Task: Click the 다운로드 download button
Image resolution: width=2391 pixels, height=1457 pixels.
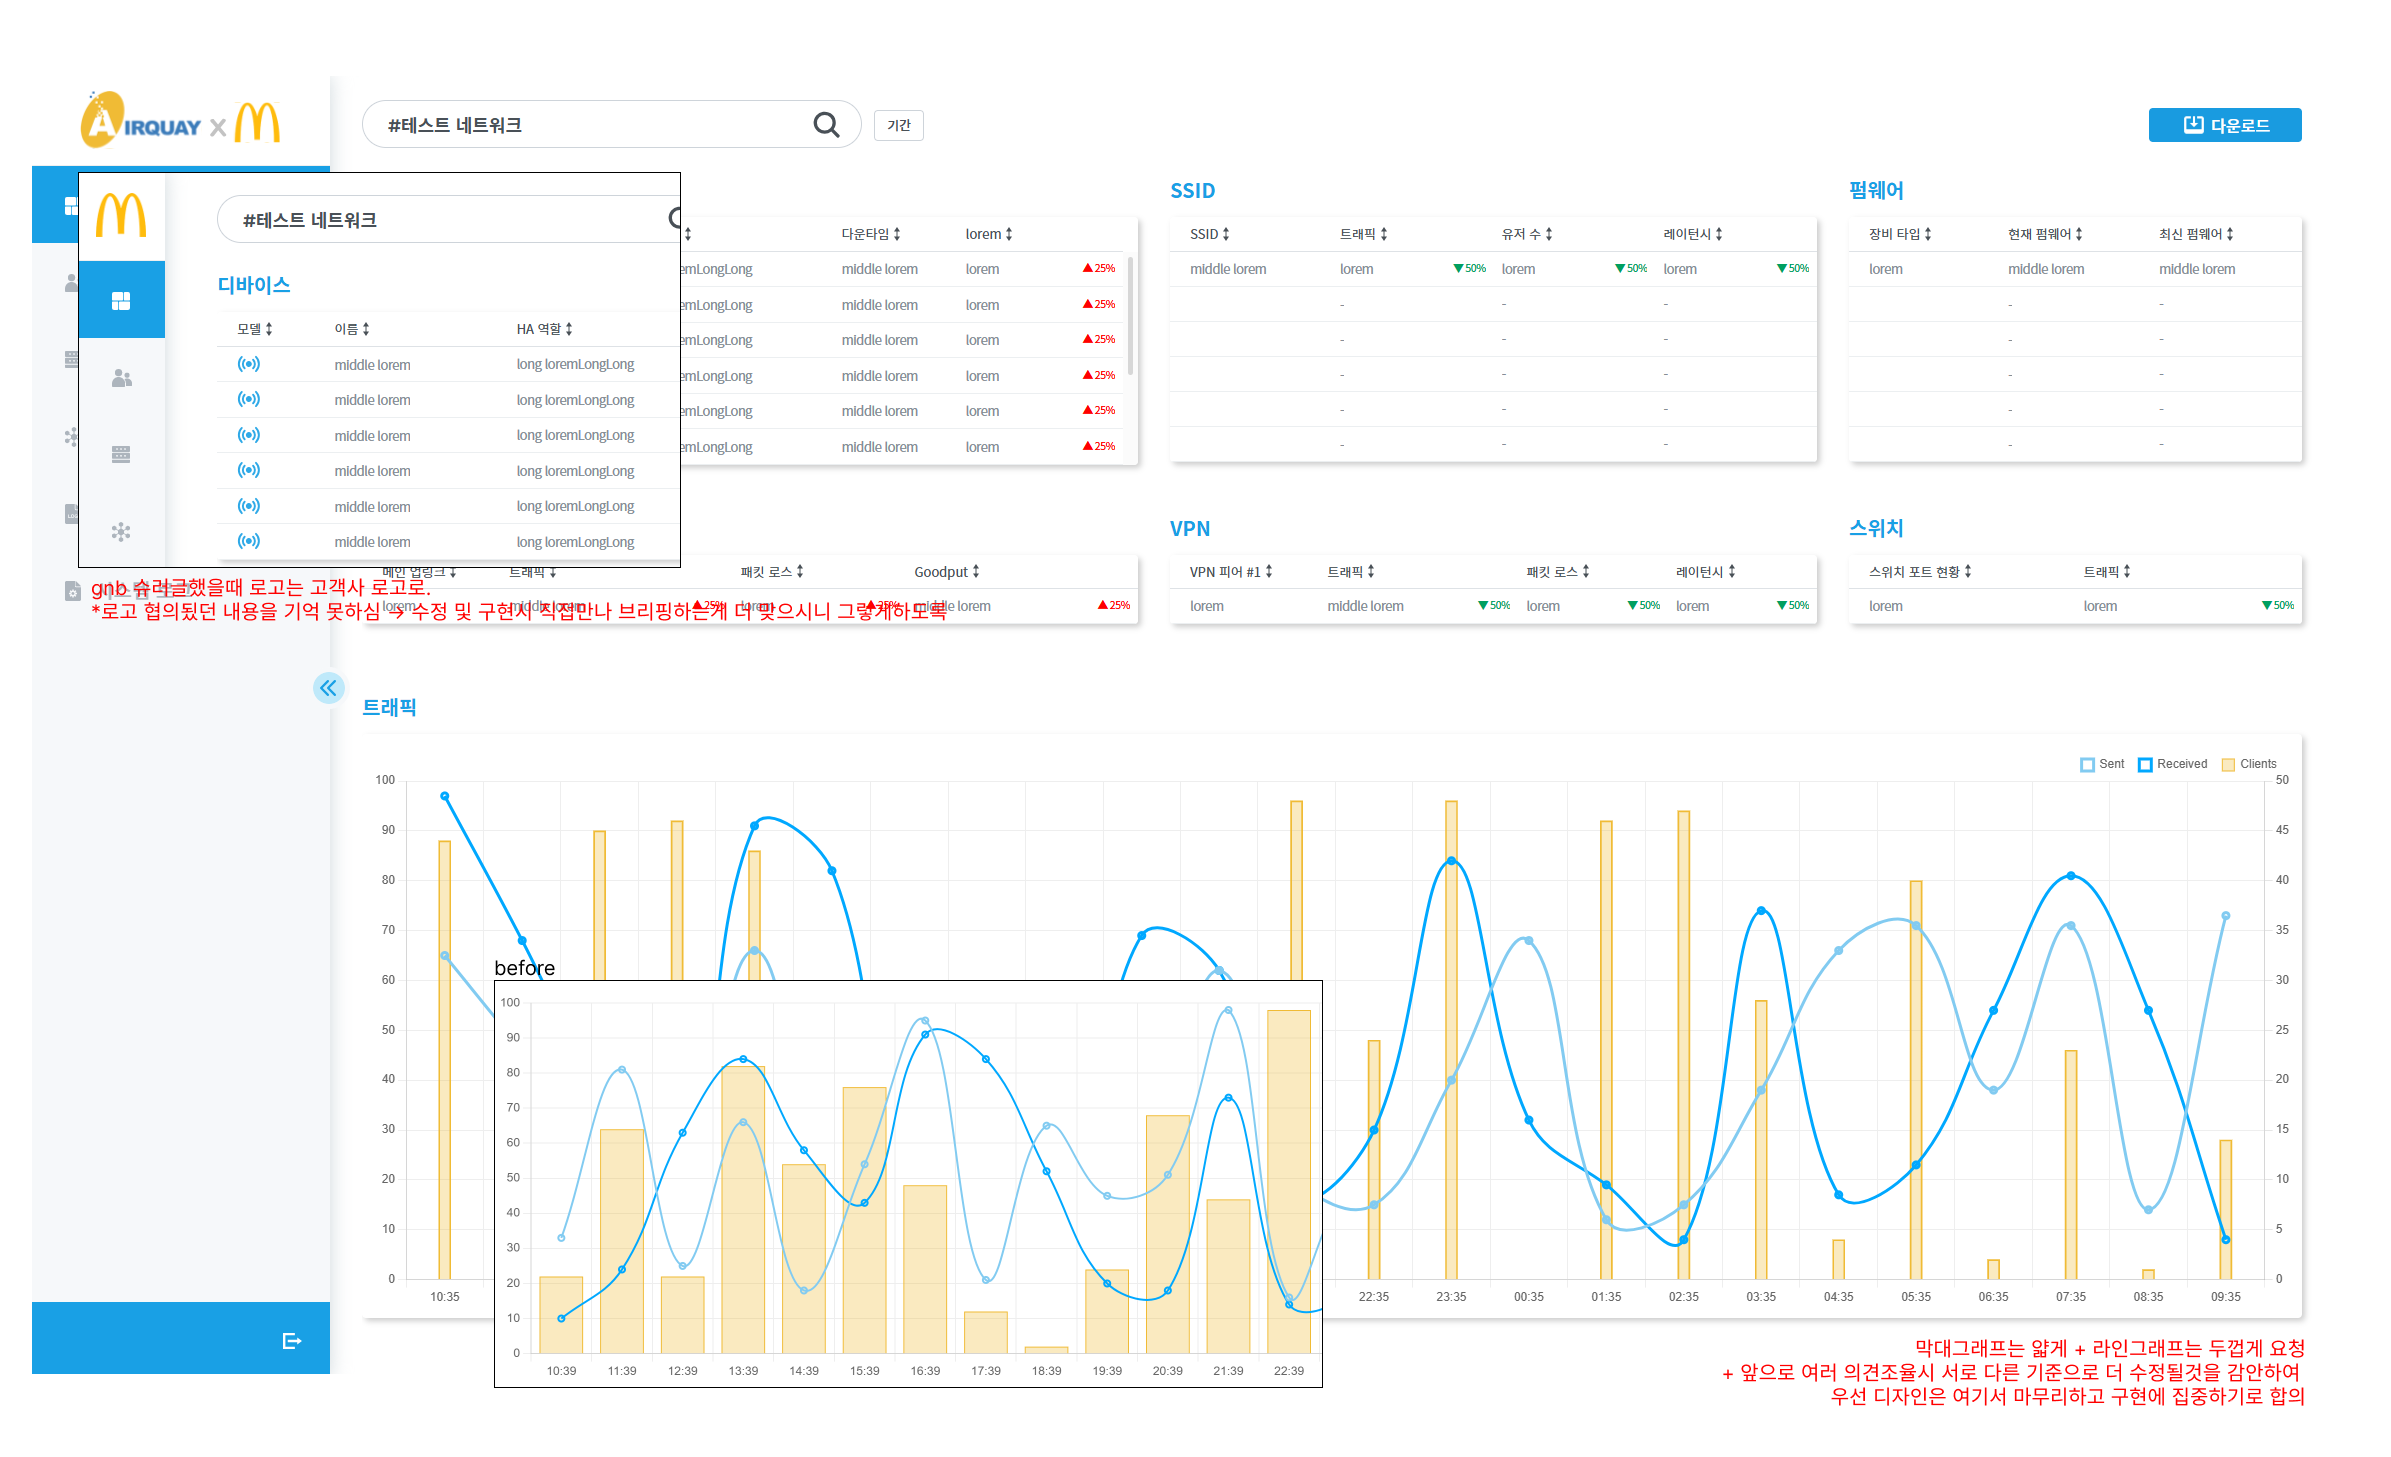Action: 2224,125
